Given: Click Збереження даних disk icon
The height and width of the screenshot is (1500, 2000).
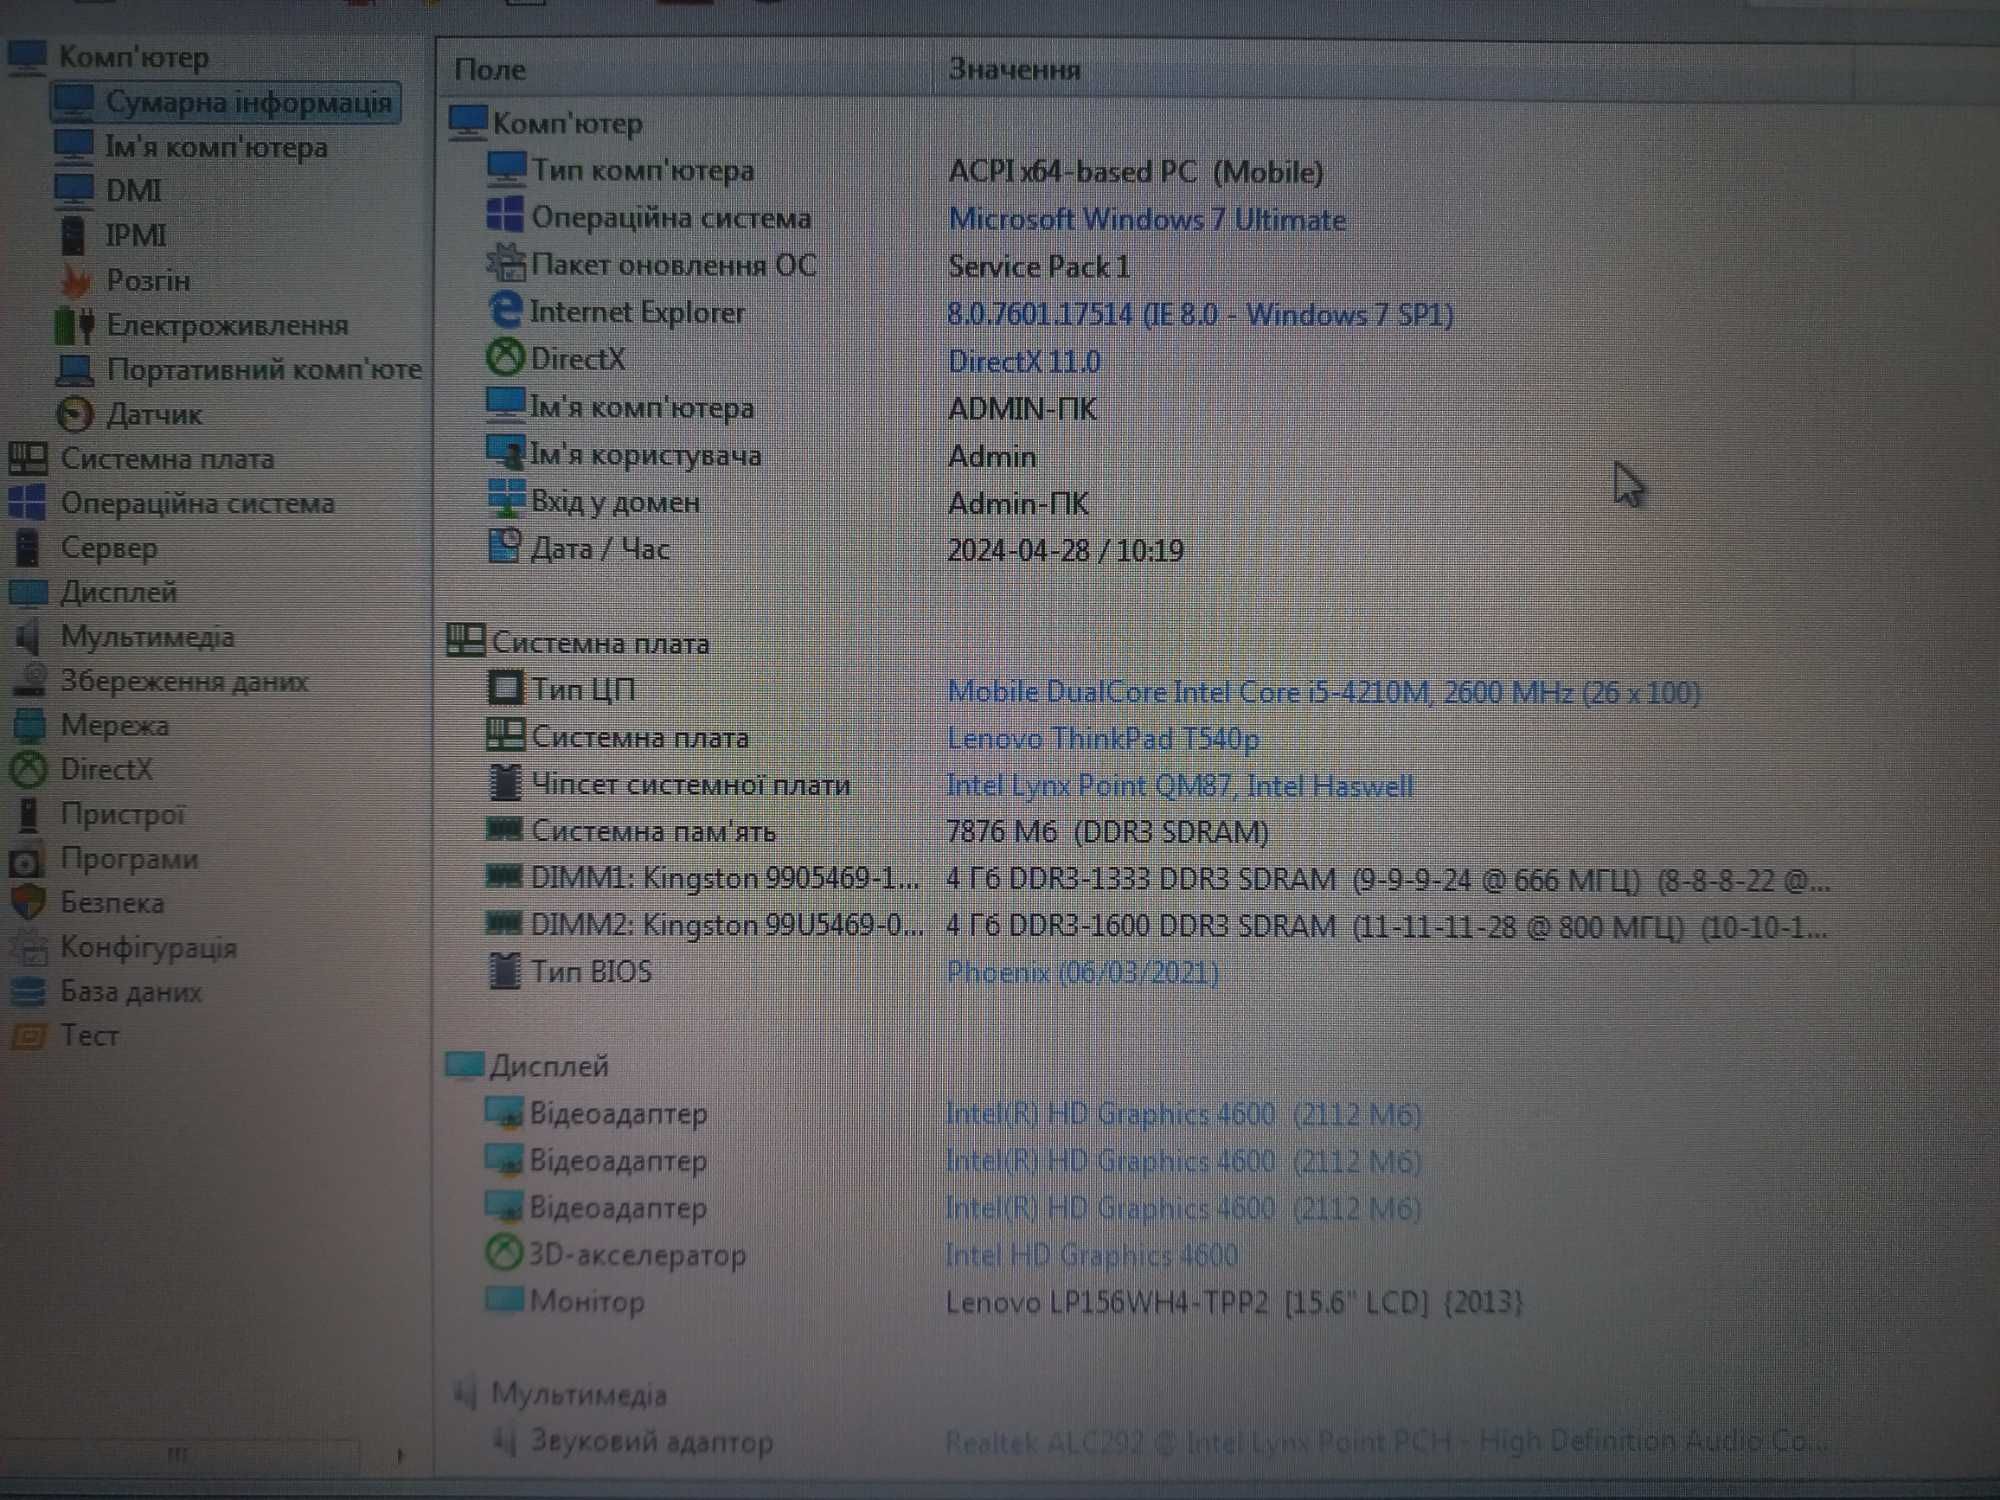Looking at the screenshot, I should click(29, 681).
